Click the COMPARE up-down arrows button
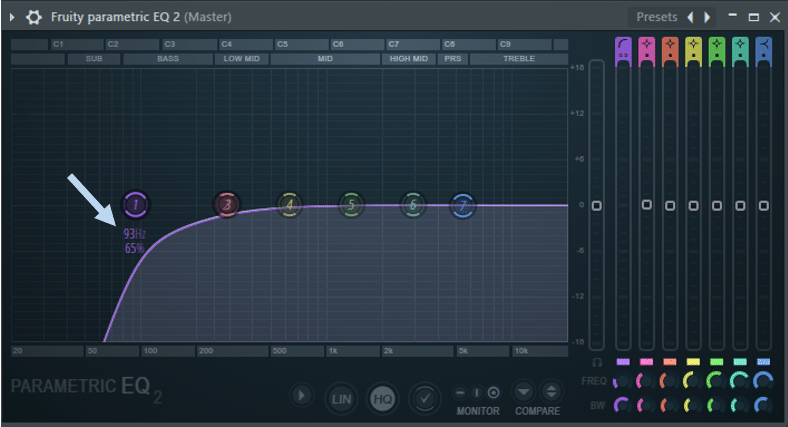The width and height of the screenshot is (788, 427). click(x=551, y=392)
